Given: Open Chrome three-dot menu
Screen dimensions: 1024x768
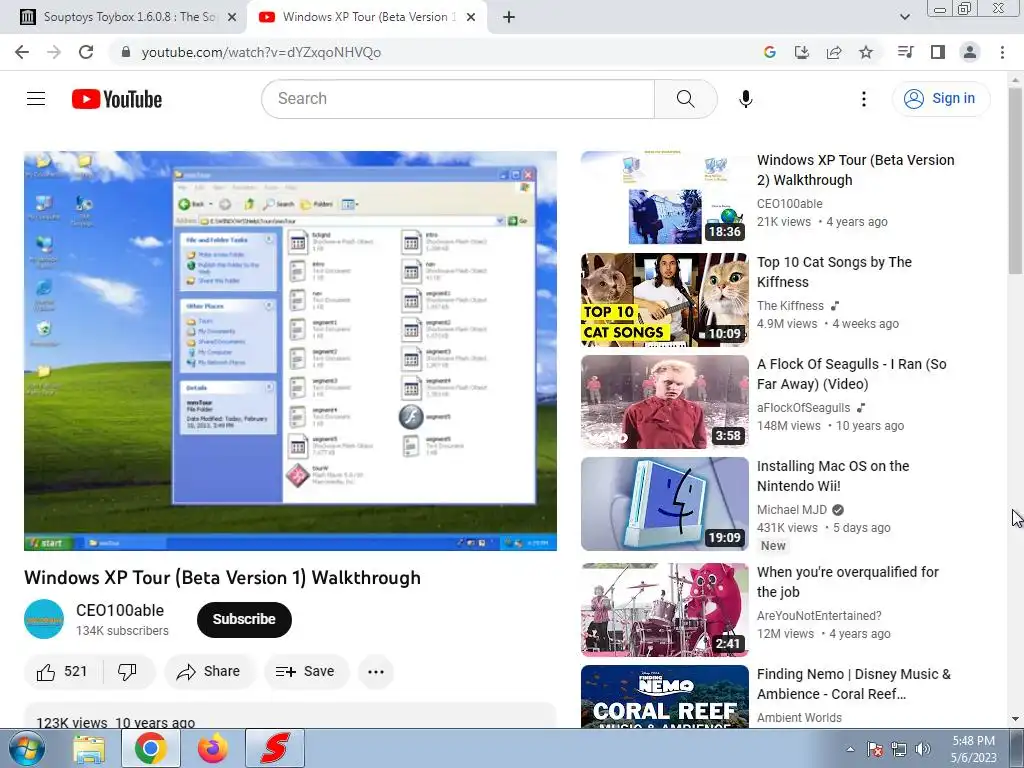Looking at the screenshot, I should (1002, 52).
